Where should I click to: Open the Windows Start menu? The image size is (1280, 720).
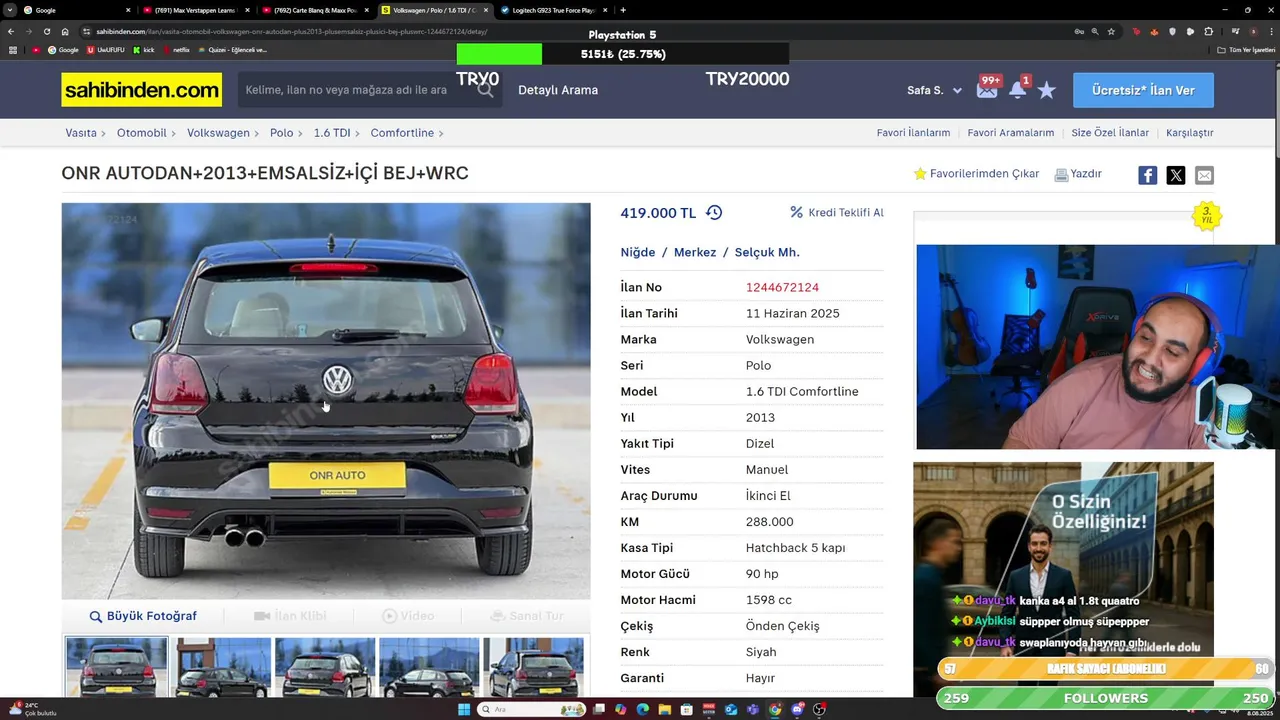[x=464, y=709]
